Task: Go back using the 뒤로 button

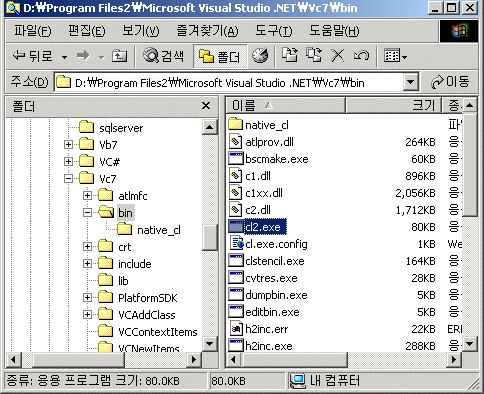Action: pyautogui.click(x=32, y=56)
